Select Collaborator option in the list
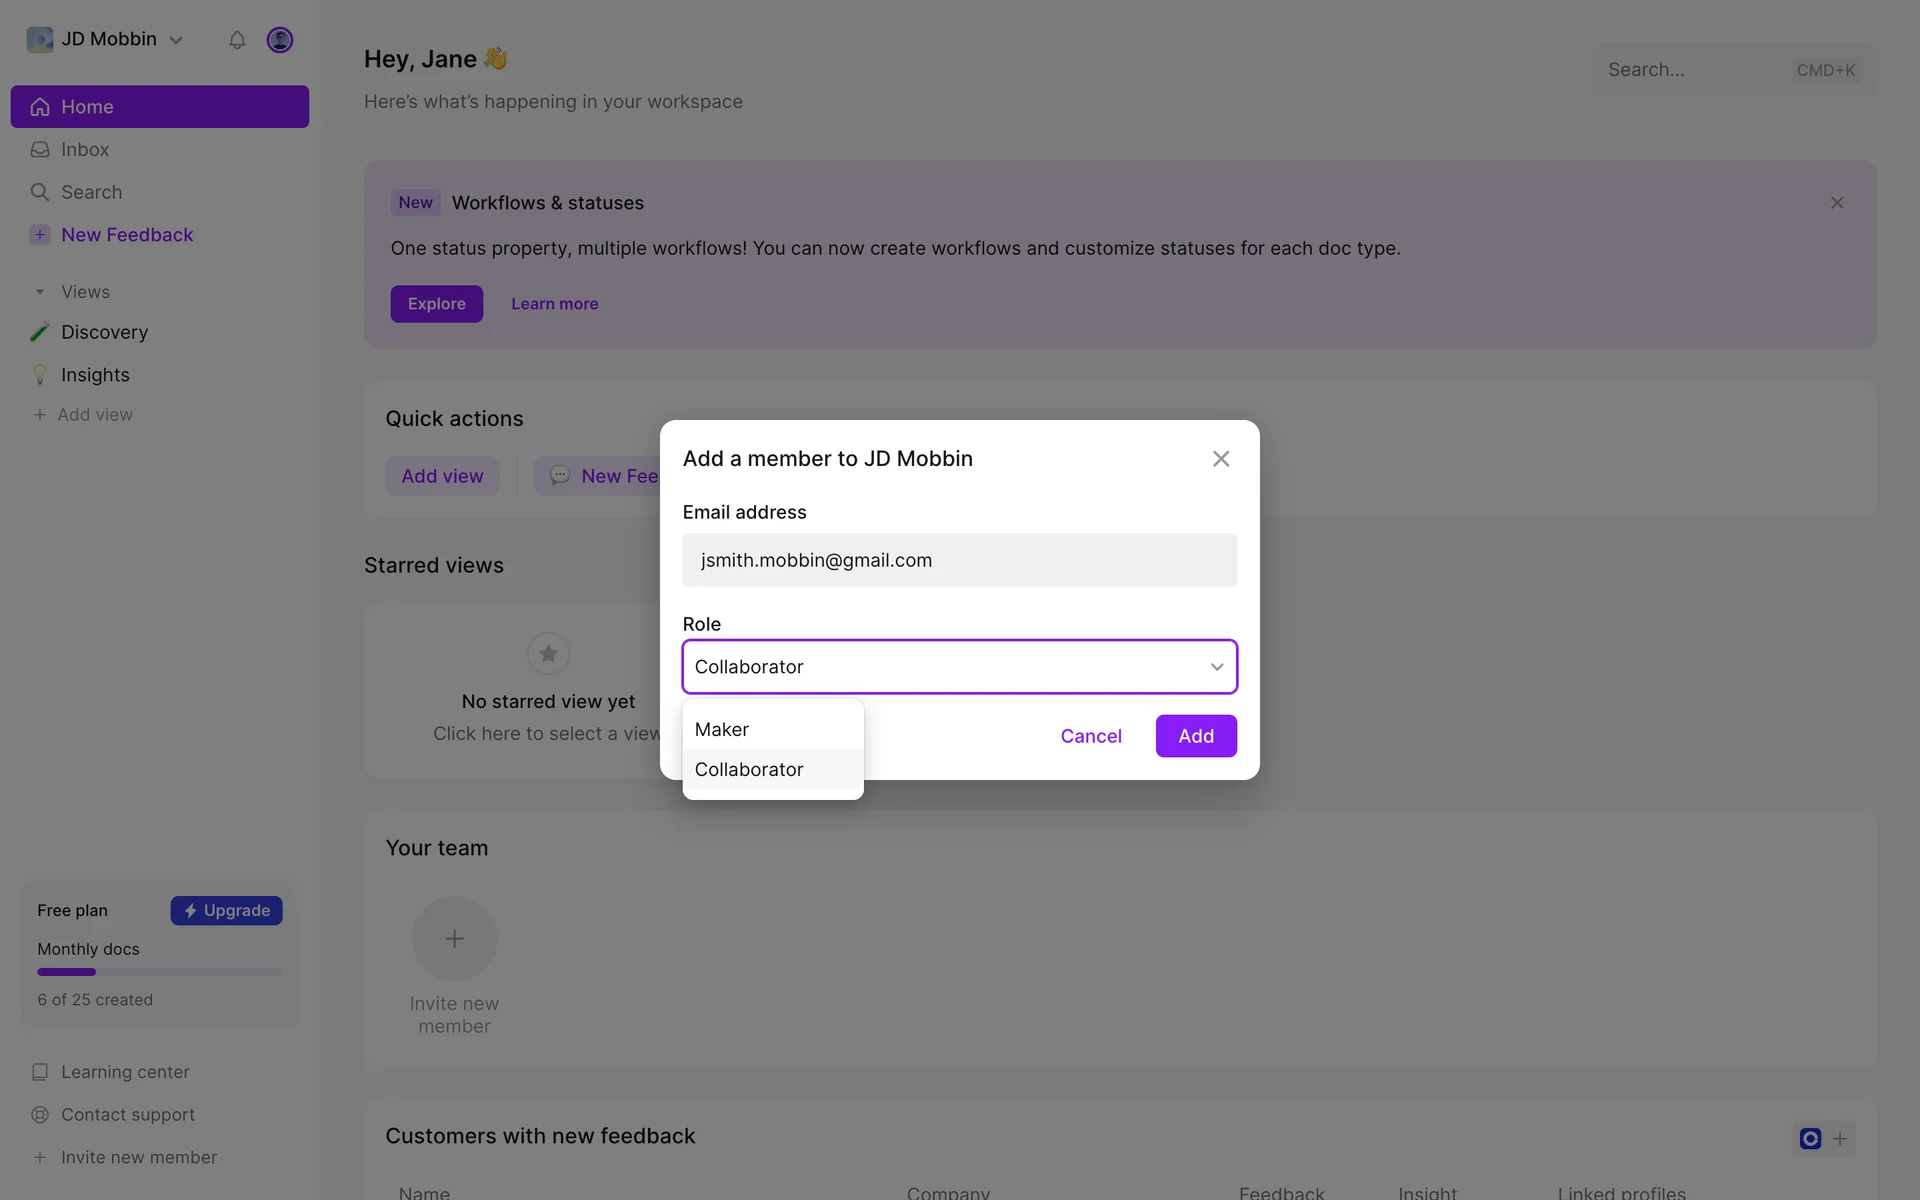The image size is (1920, 1200). point(749,770)
